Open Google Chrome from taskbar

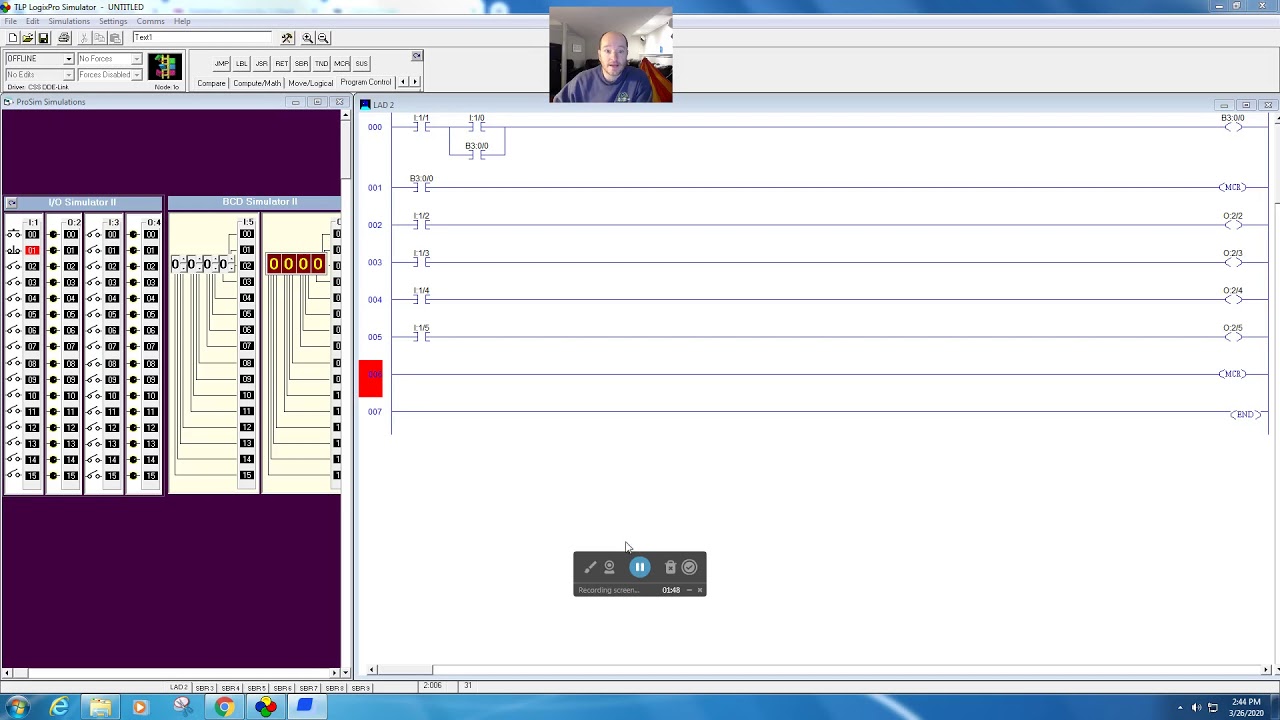tap(223, 708)
